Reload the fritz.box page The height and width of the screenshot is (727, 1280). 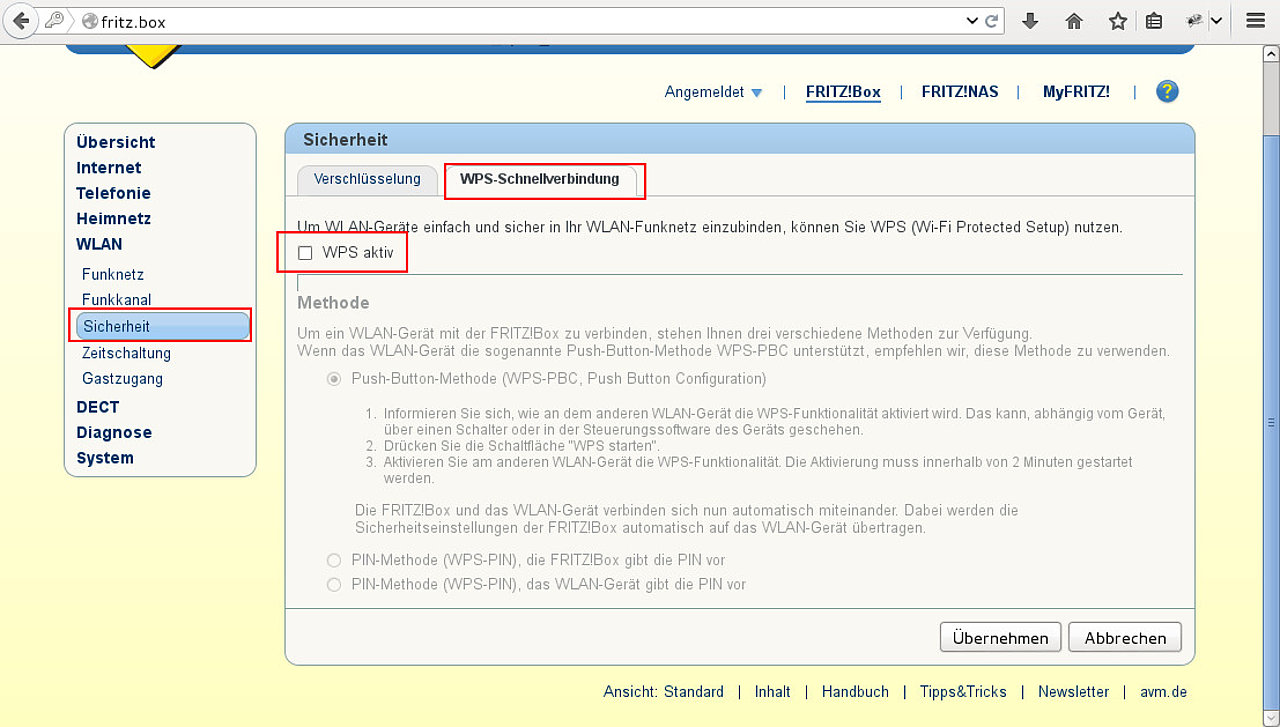[x=992, y=21]
